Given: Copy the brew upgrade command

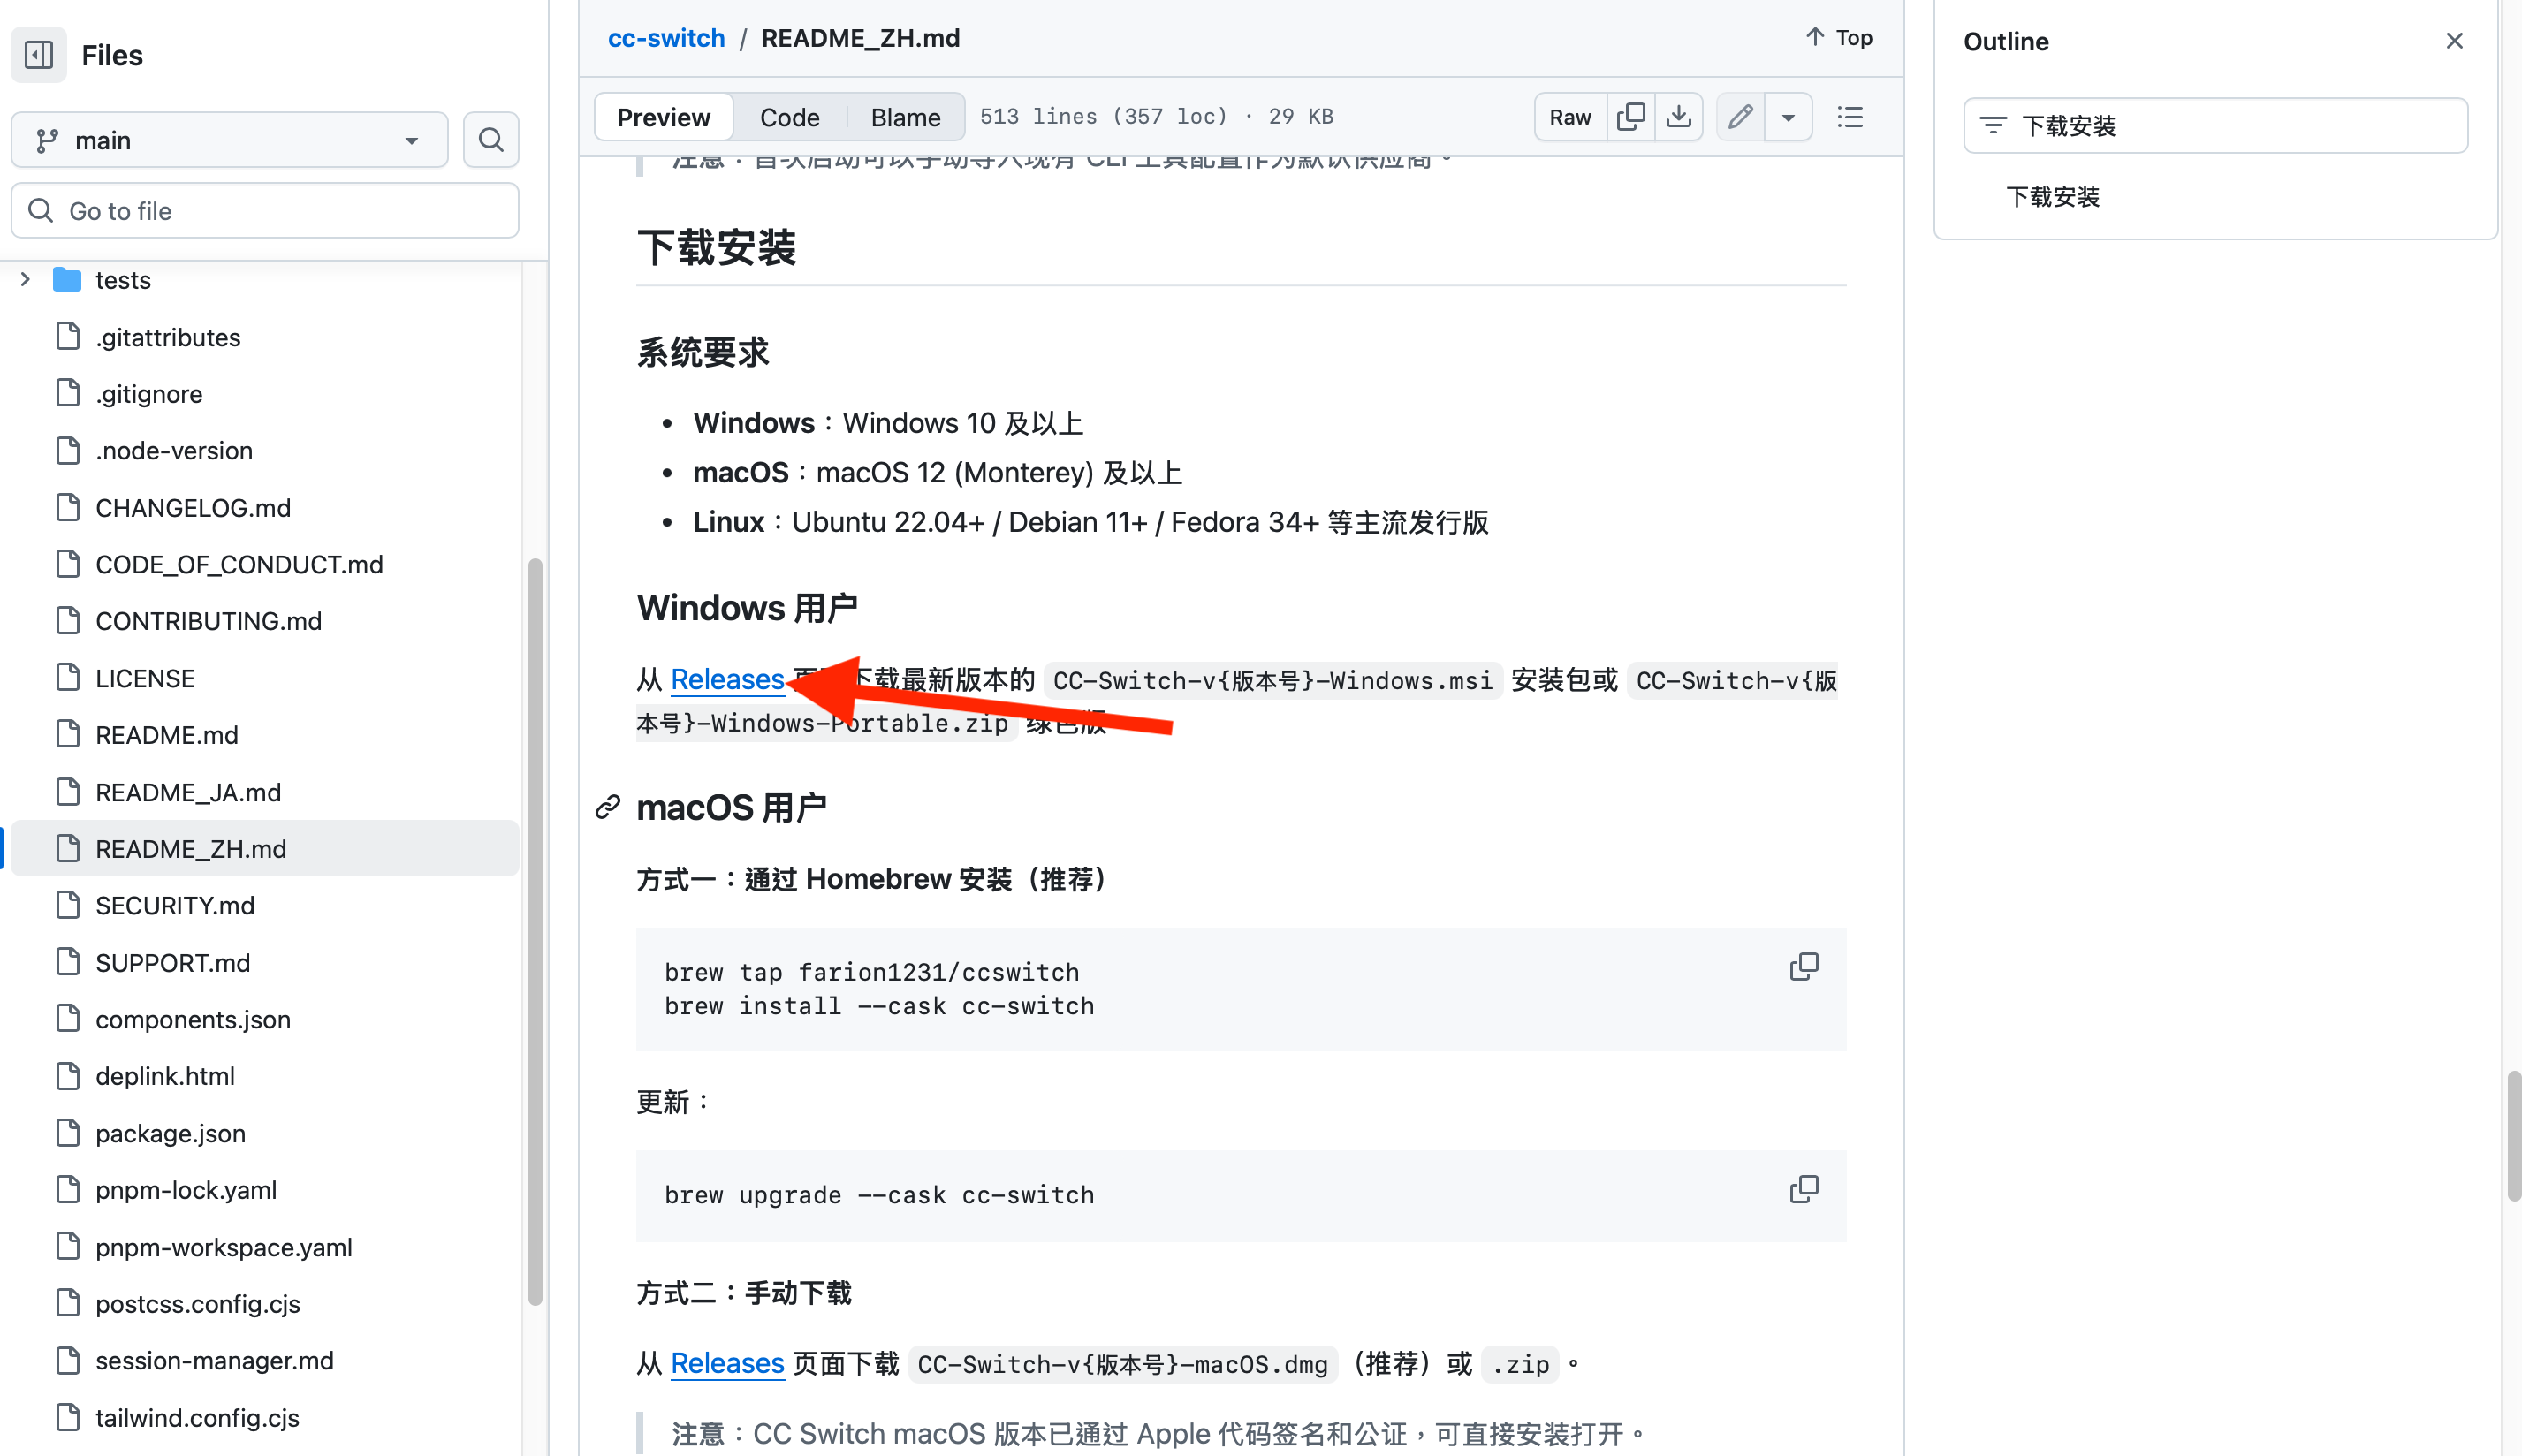Looking at the screenshot, I should (x=1804, y=1189).
